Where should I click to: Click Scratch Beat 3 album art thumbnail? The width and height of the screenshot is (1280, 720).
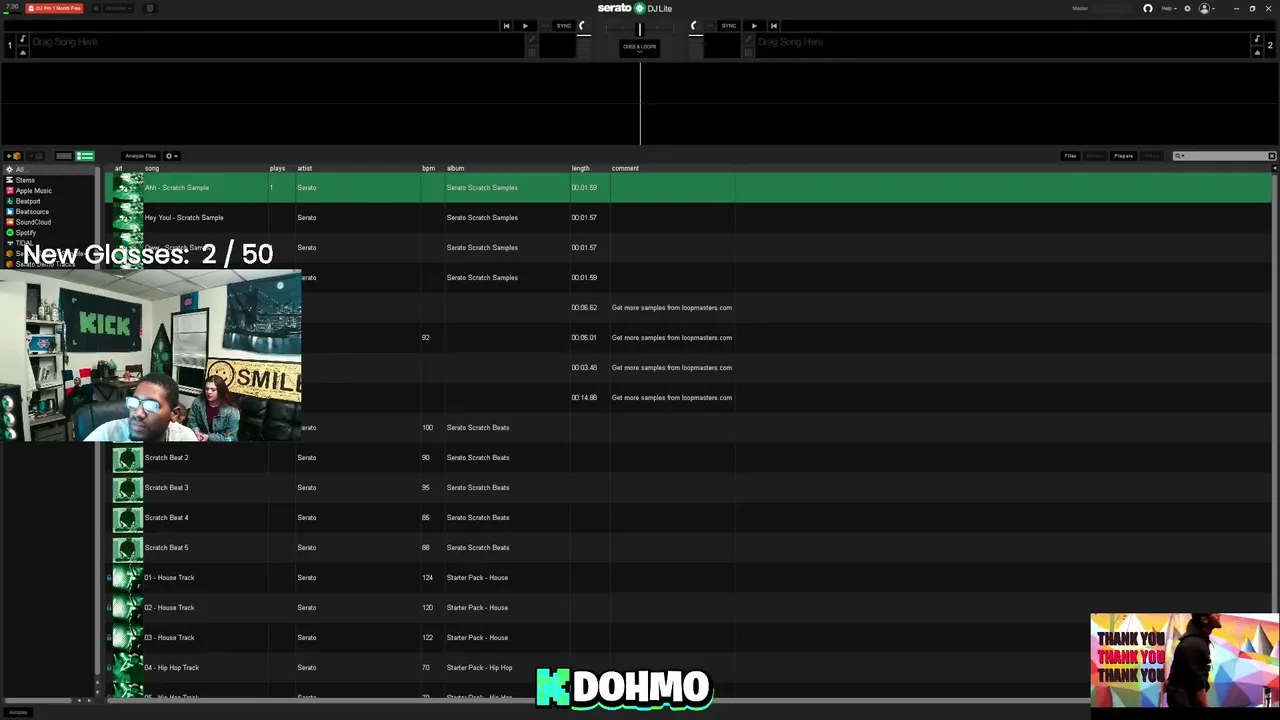click(127, 488)
